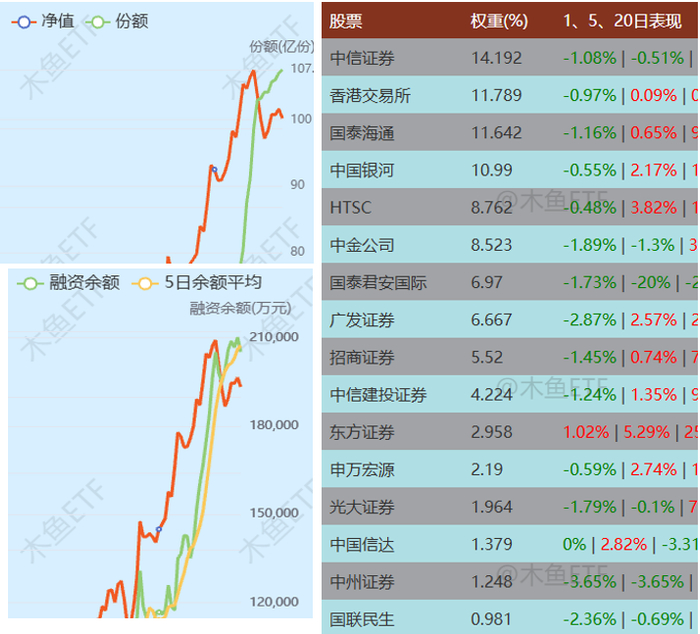Click the weight value 2.958
700x634 pixels.
(492, 432)
